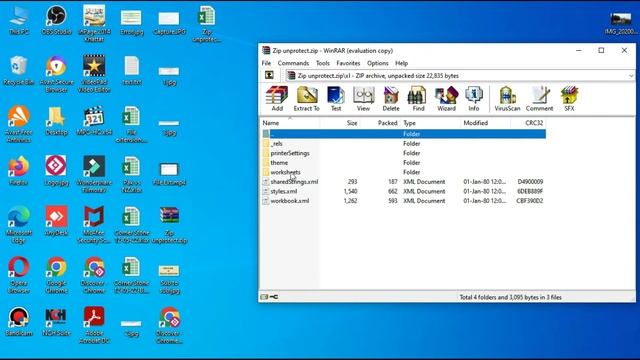Select the Wondershare Filmora desktop icon
The width and height of the screenshot is (640, 360).
tap(94, 174)
